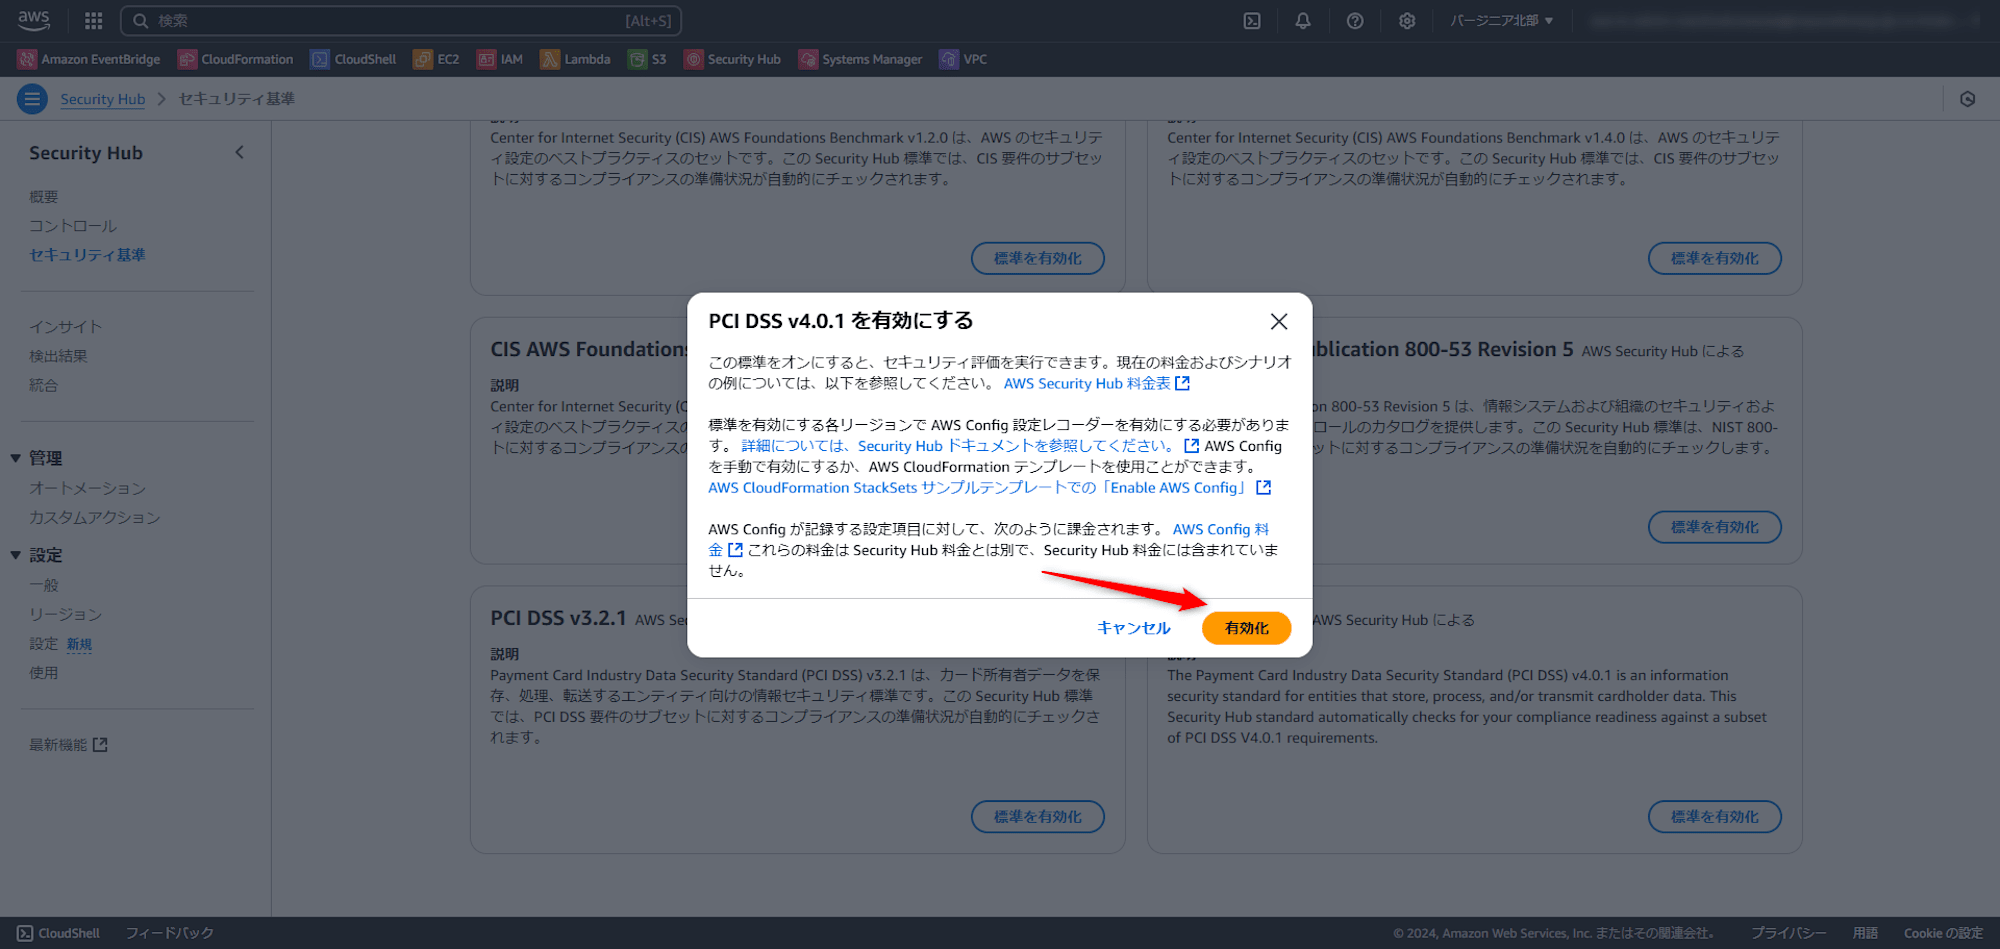Open 用語 footer link
The height and width of the screenshot is (949, 2000).
click(x=1865, y=933)
